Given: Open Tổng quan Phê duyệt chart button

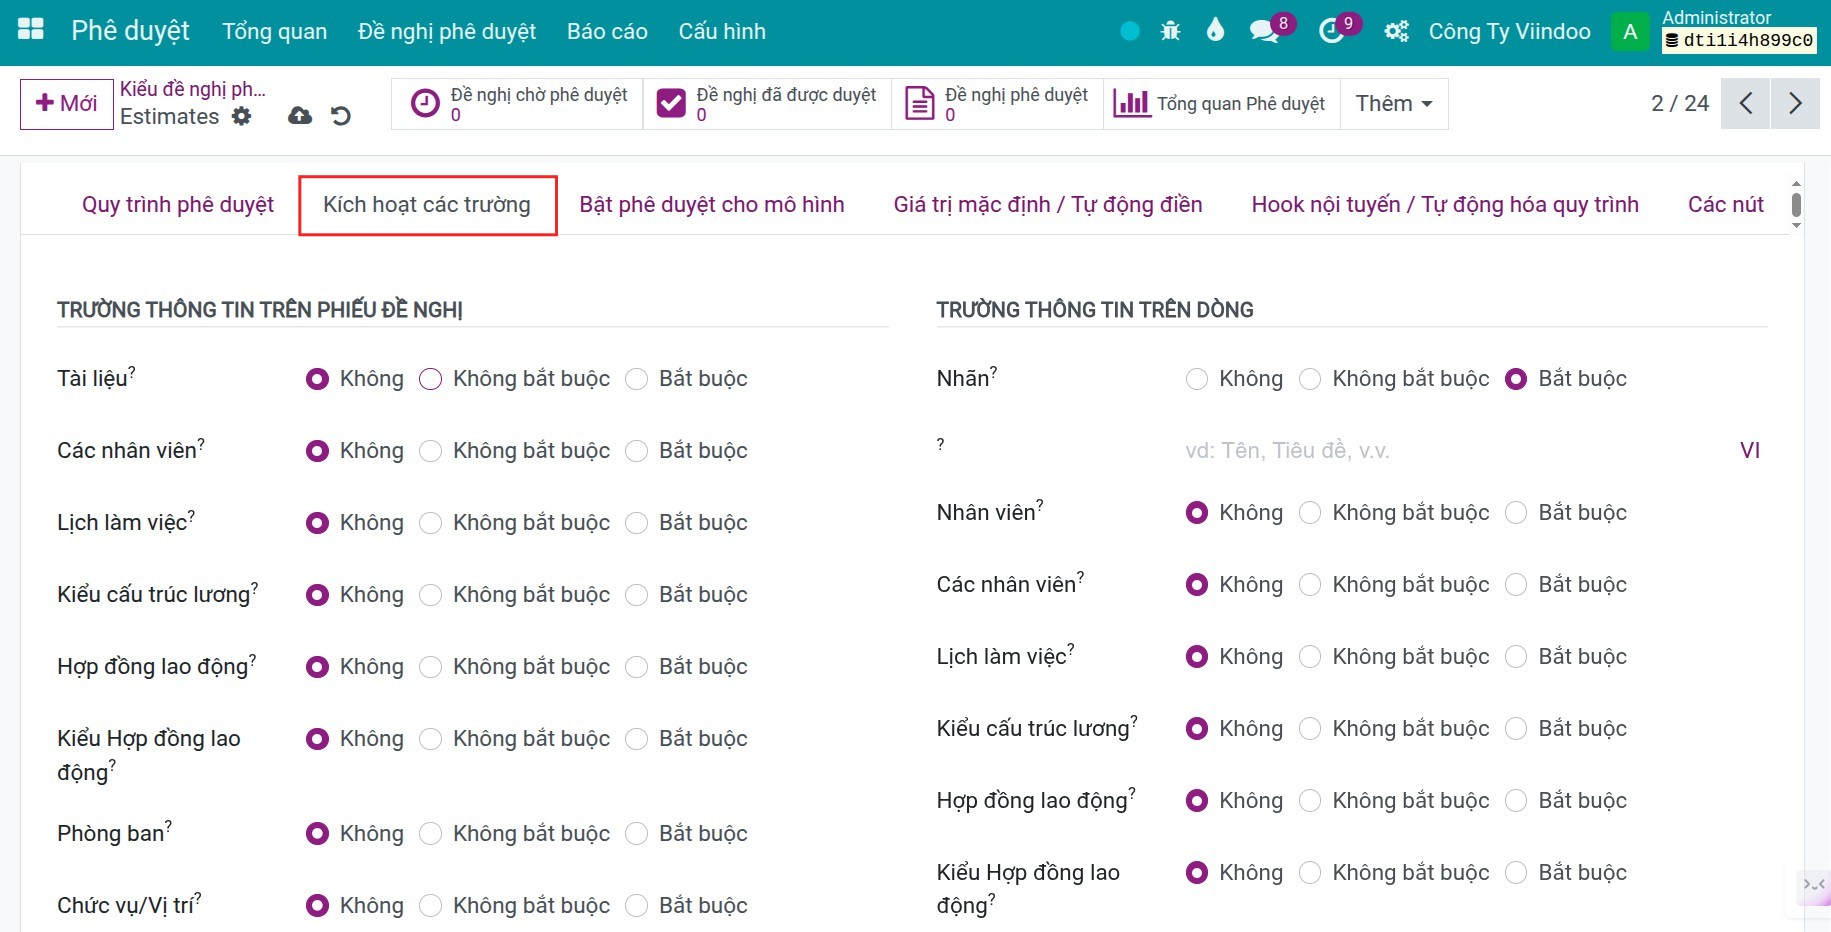Looking at the screenshot, I should click(x=1220, y=104).
